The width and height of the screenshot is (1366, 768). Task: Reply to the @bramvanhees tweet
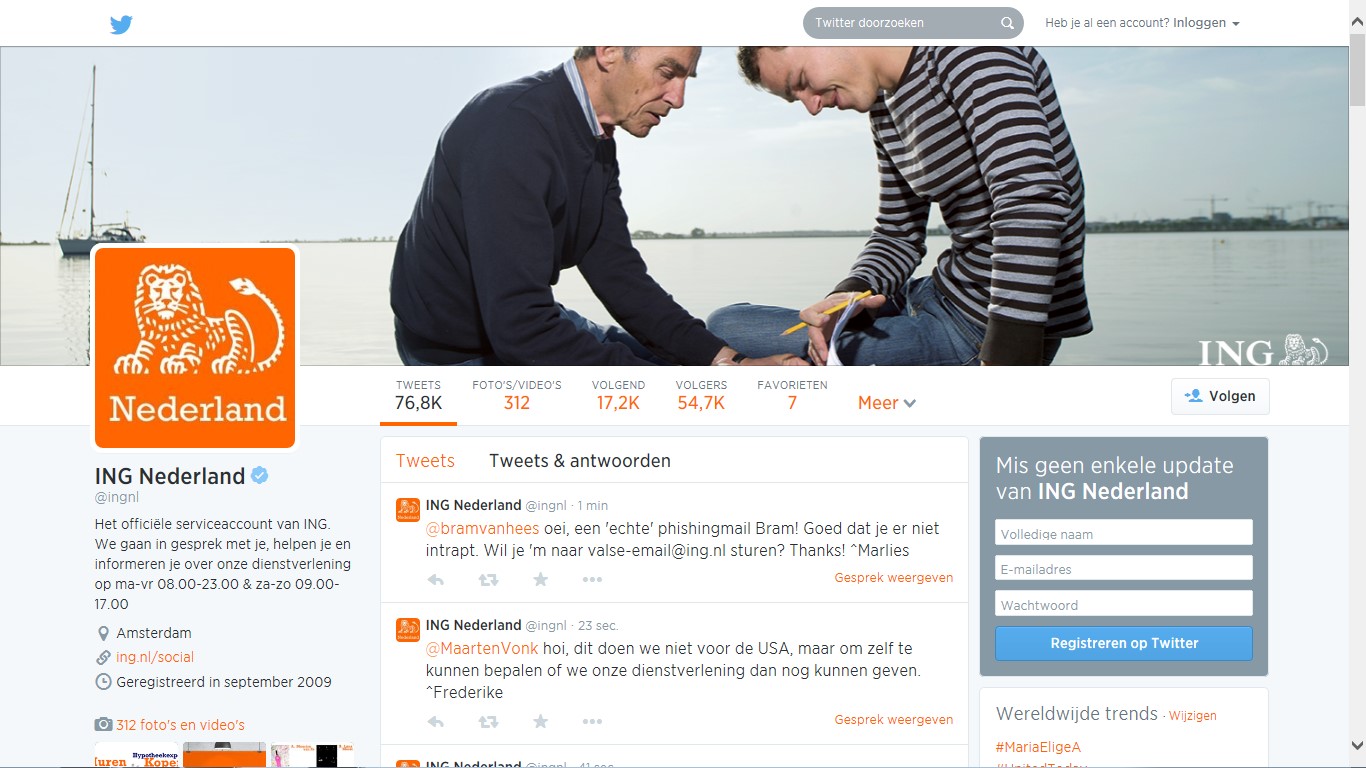coord(435,579)
